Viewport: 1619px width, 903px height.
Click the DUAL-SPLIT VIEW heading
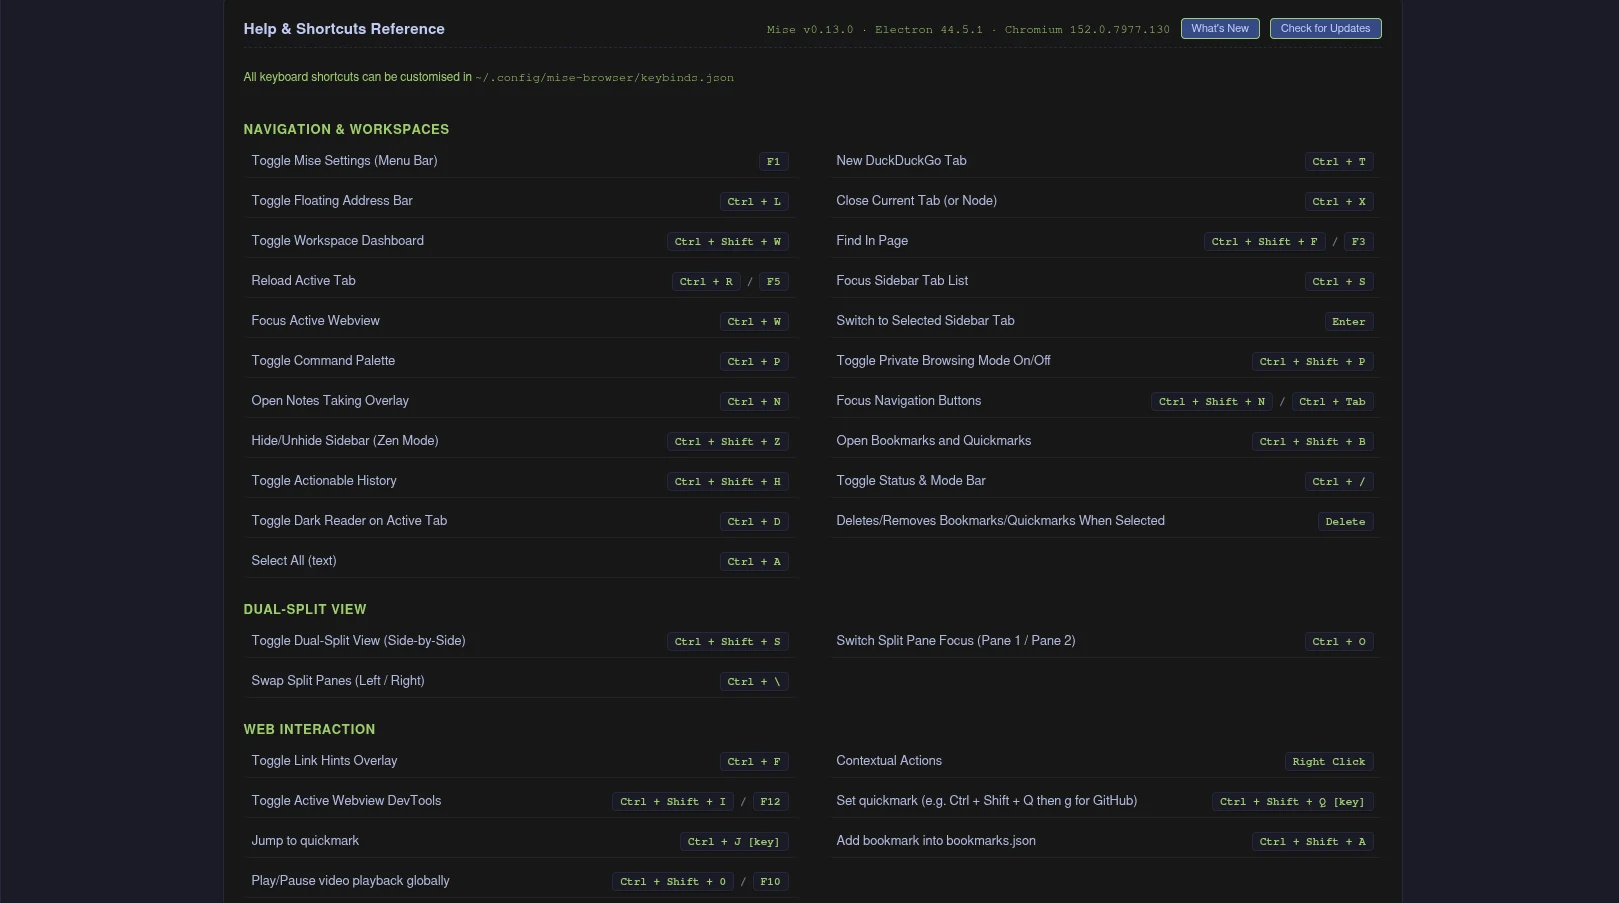pos(305,609)
